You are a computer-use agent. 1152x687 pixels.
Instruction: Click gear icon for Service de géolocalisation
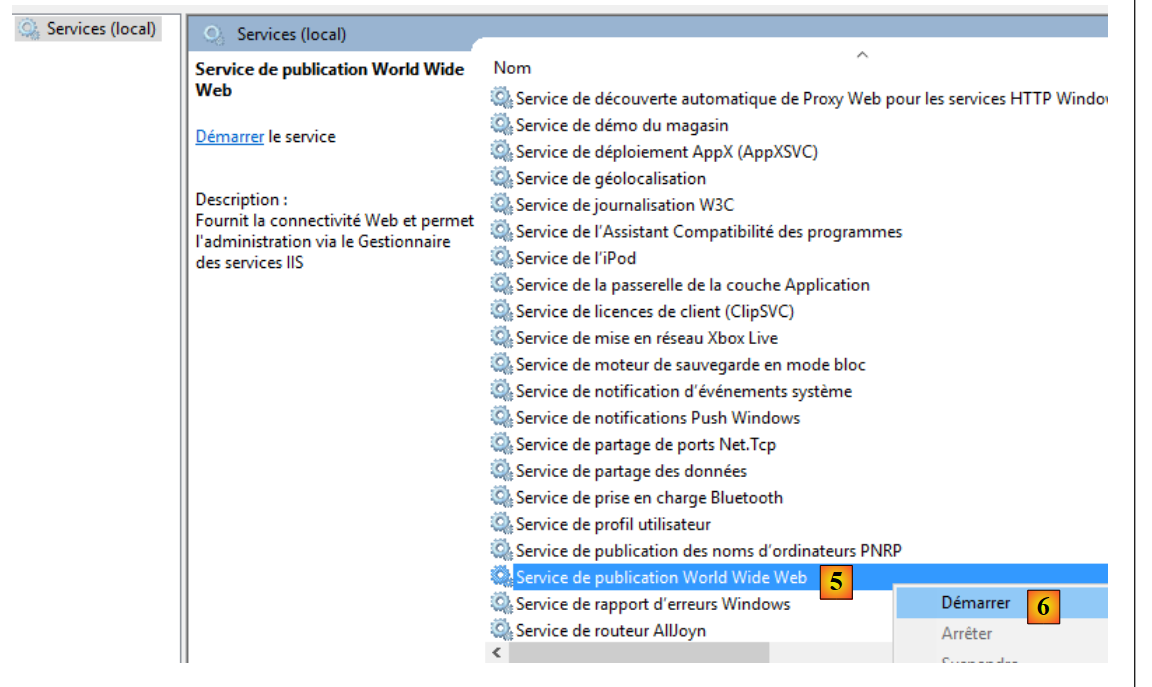pos(500,178)
